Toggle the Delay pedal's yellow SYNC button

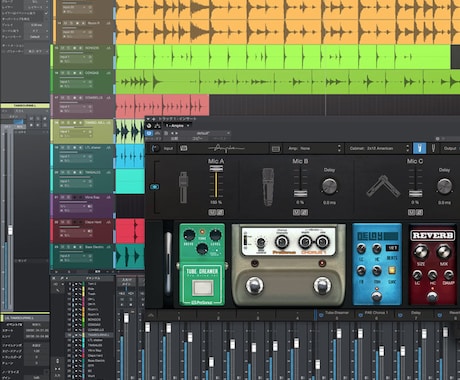[x=392, y=270]
